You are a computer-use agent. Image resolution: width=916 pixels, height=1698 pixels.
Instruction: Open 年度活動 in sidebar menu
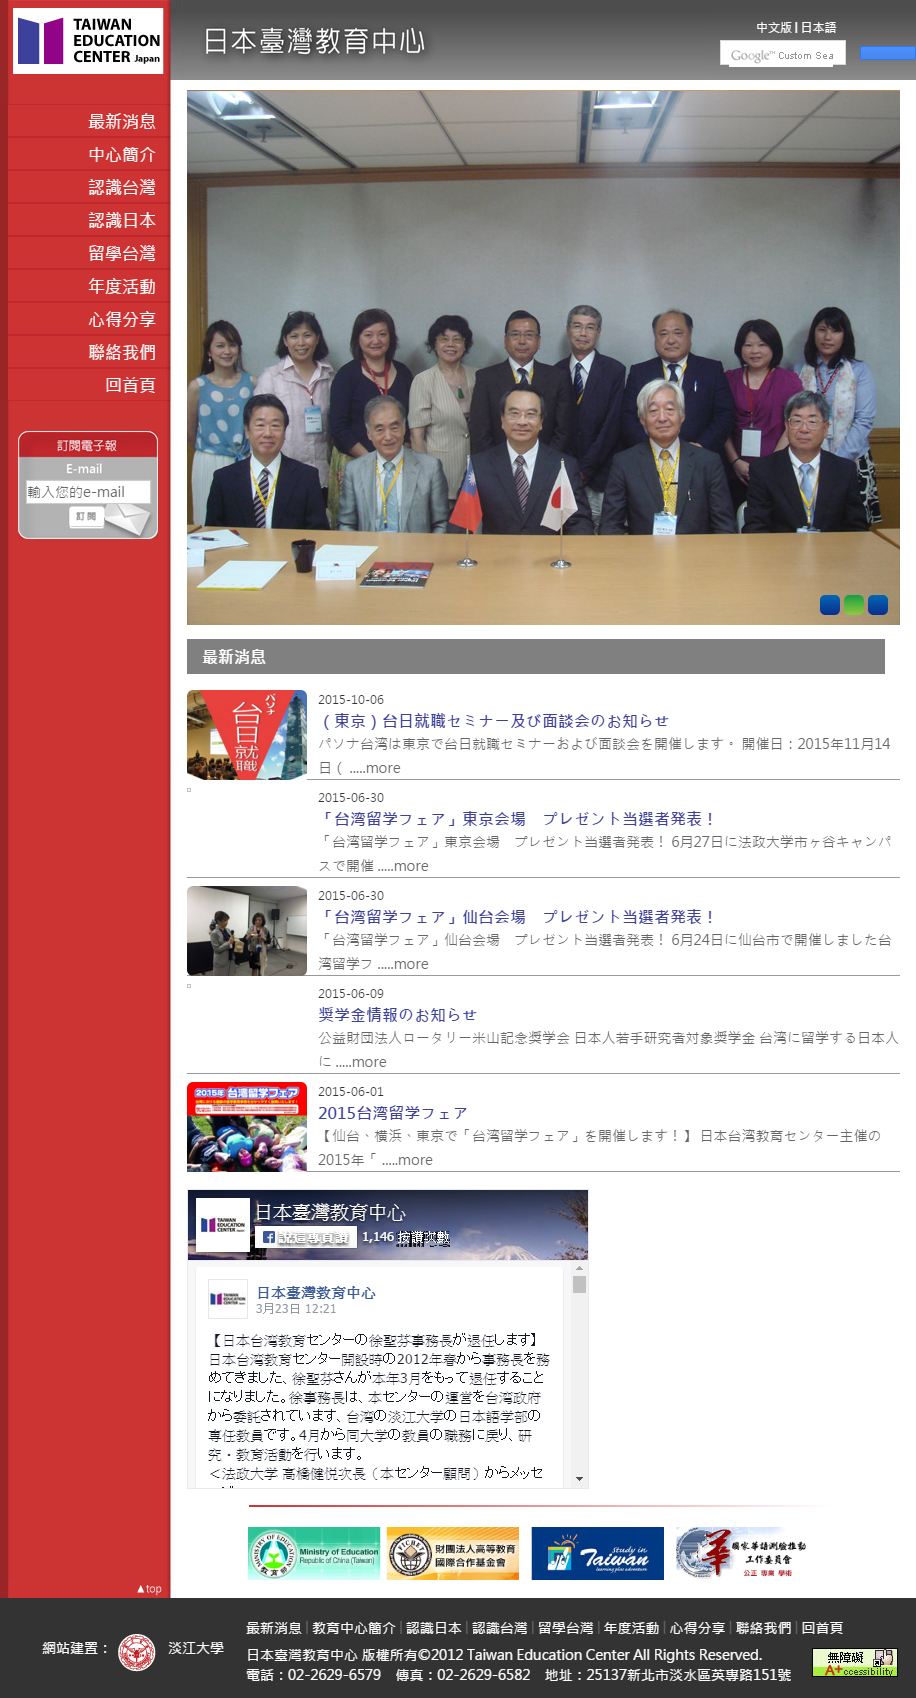tap(121, 286)
